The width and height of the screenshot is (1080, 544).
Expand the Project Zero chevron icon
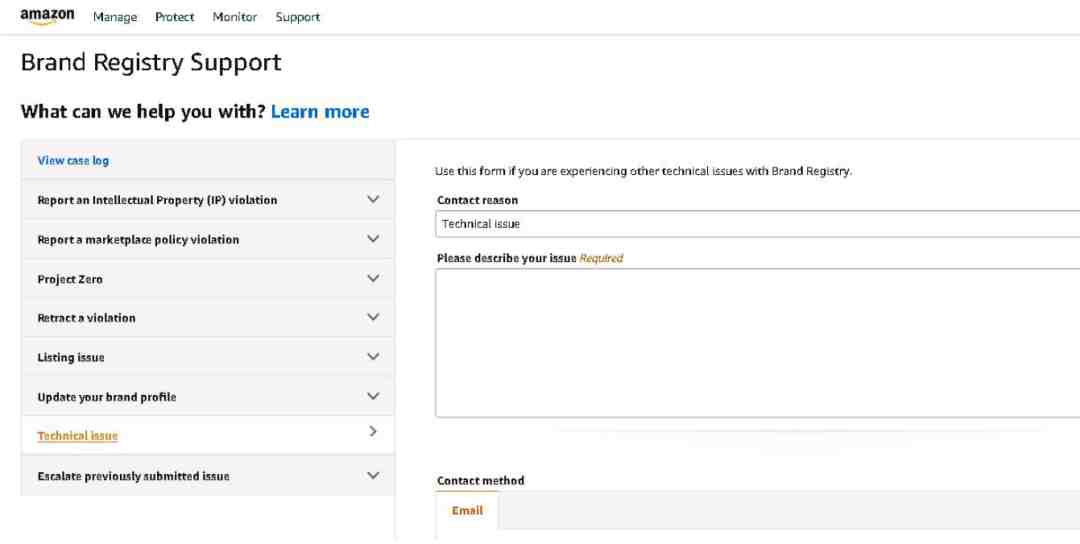click(373, 279)
